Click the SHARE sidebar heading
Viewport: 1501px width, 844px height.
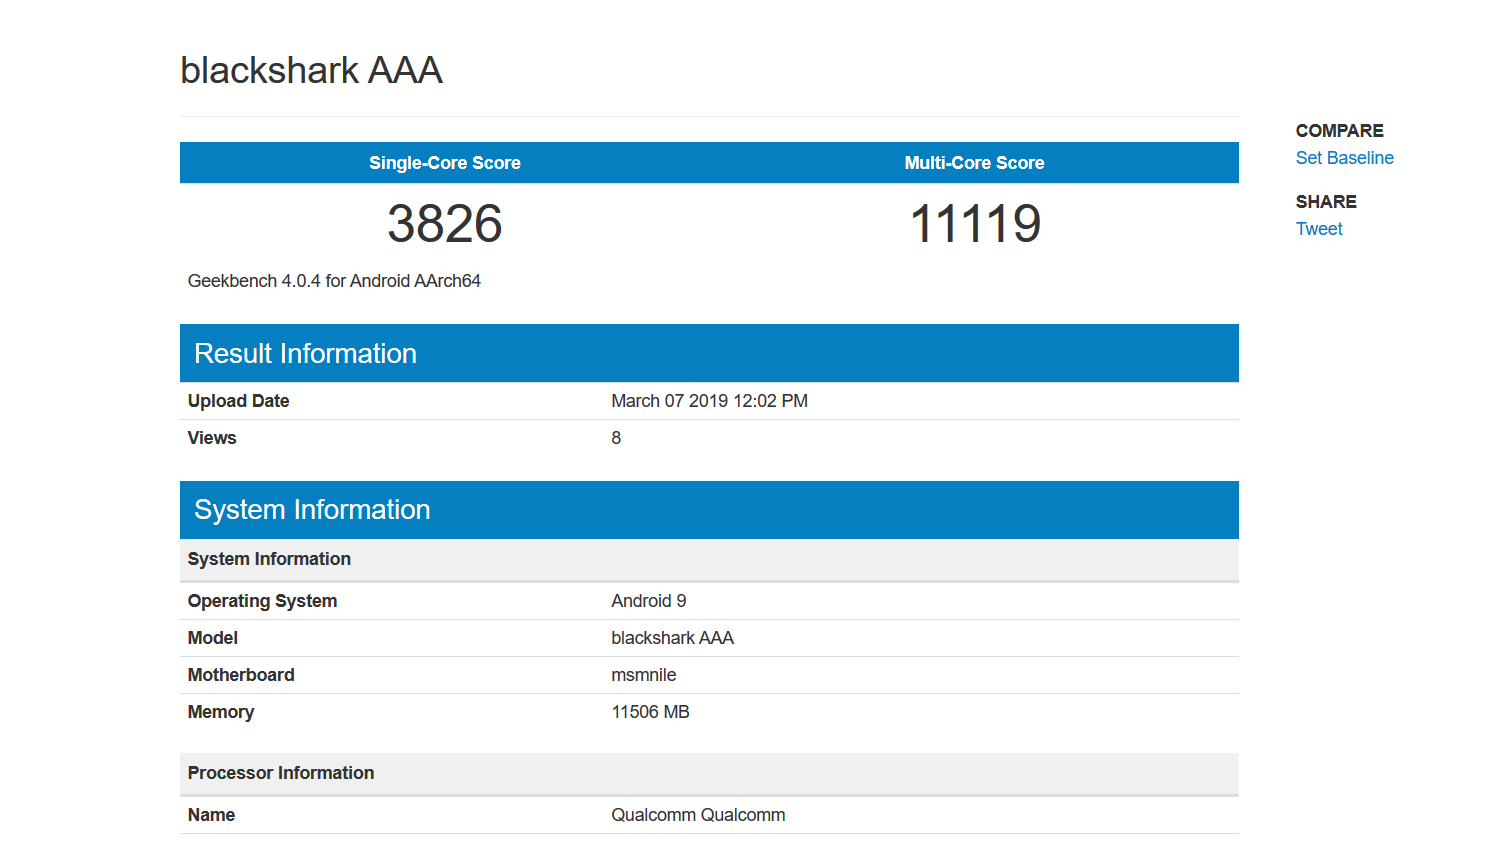pos(1326,202)
